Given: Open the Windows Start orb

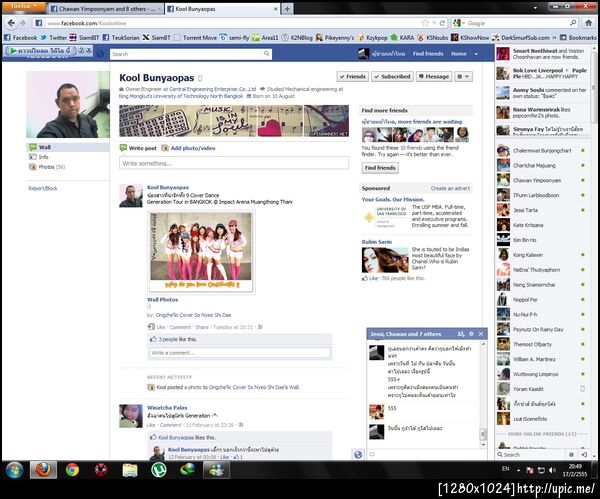Looking at the screenshot, I should pyautogui.click(x=14, y=470).
